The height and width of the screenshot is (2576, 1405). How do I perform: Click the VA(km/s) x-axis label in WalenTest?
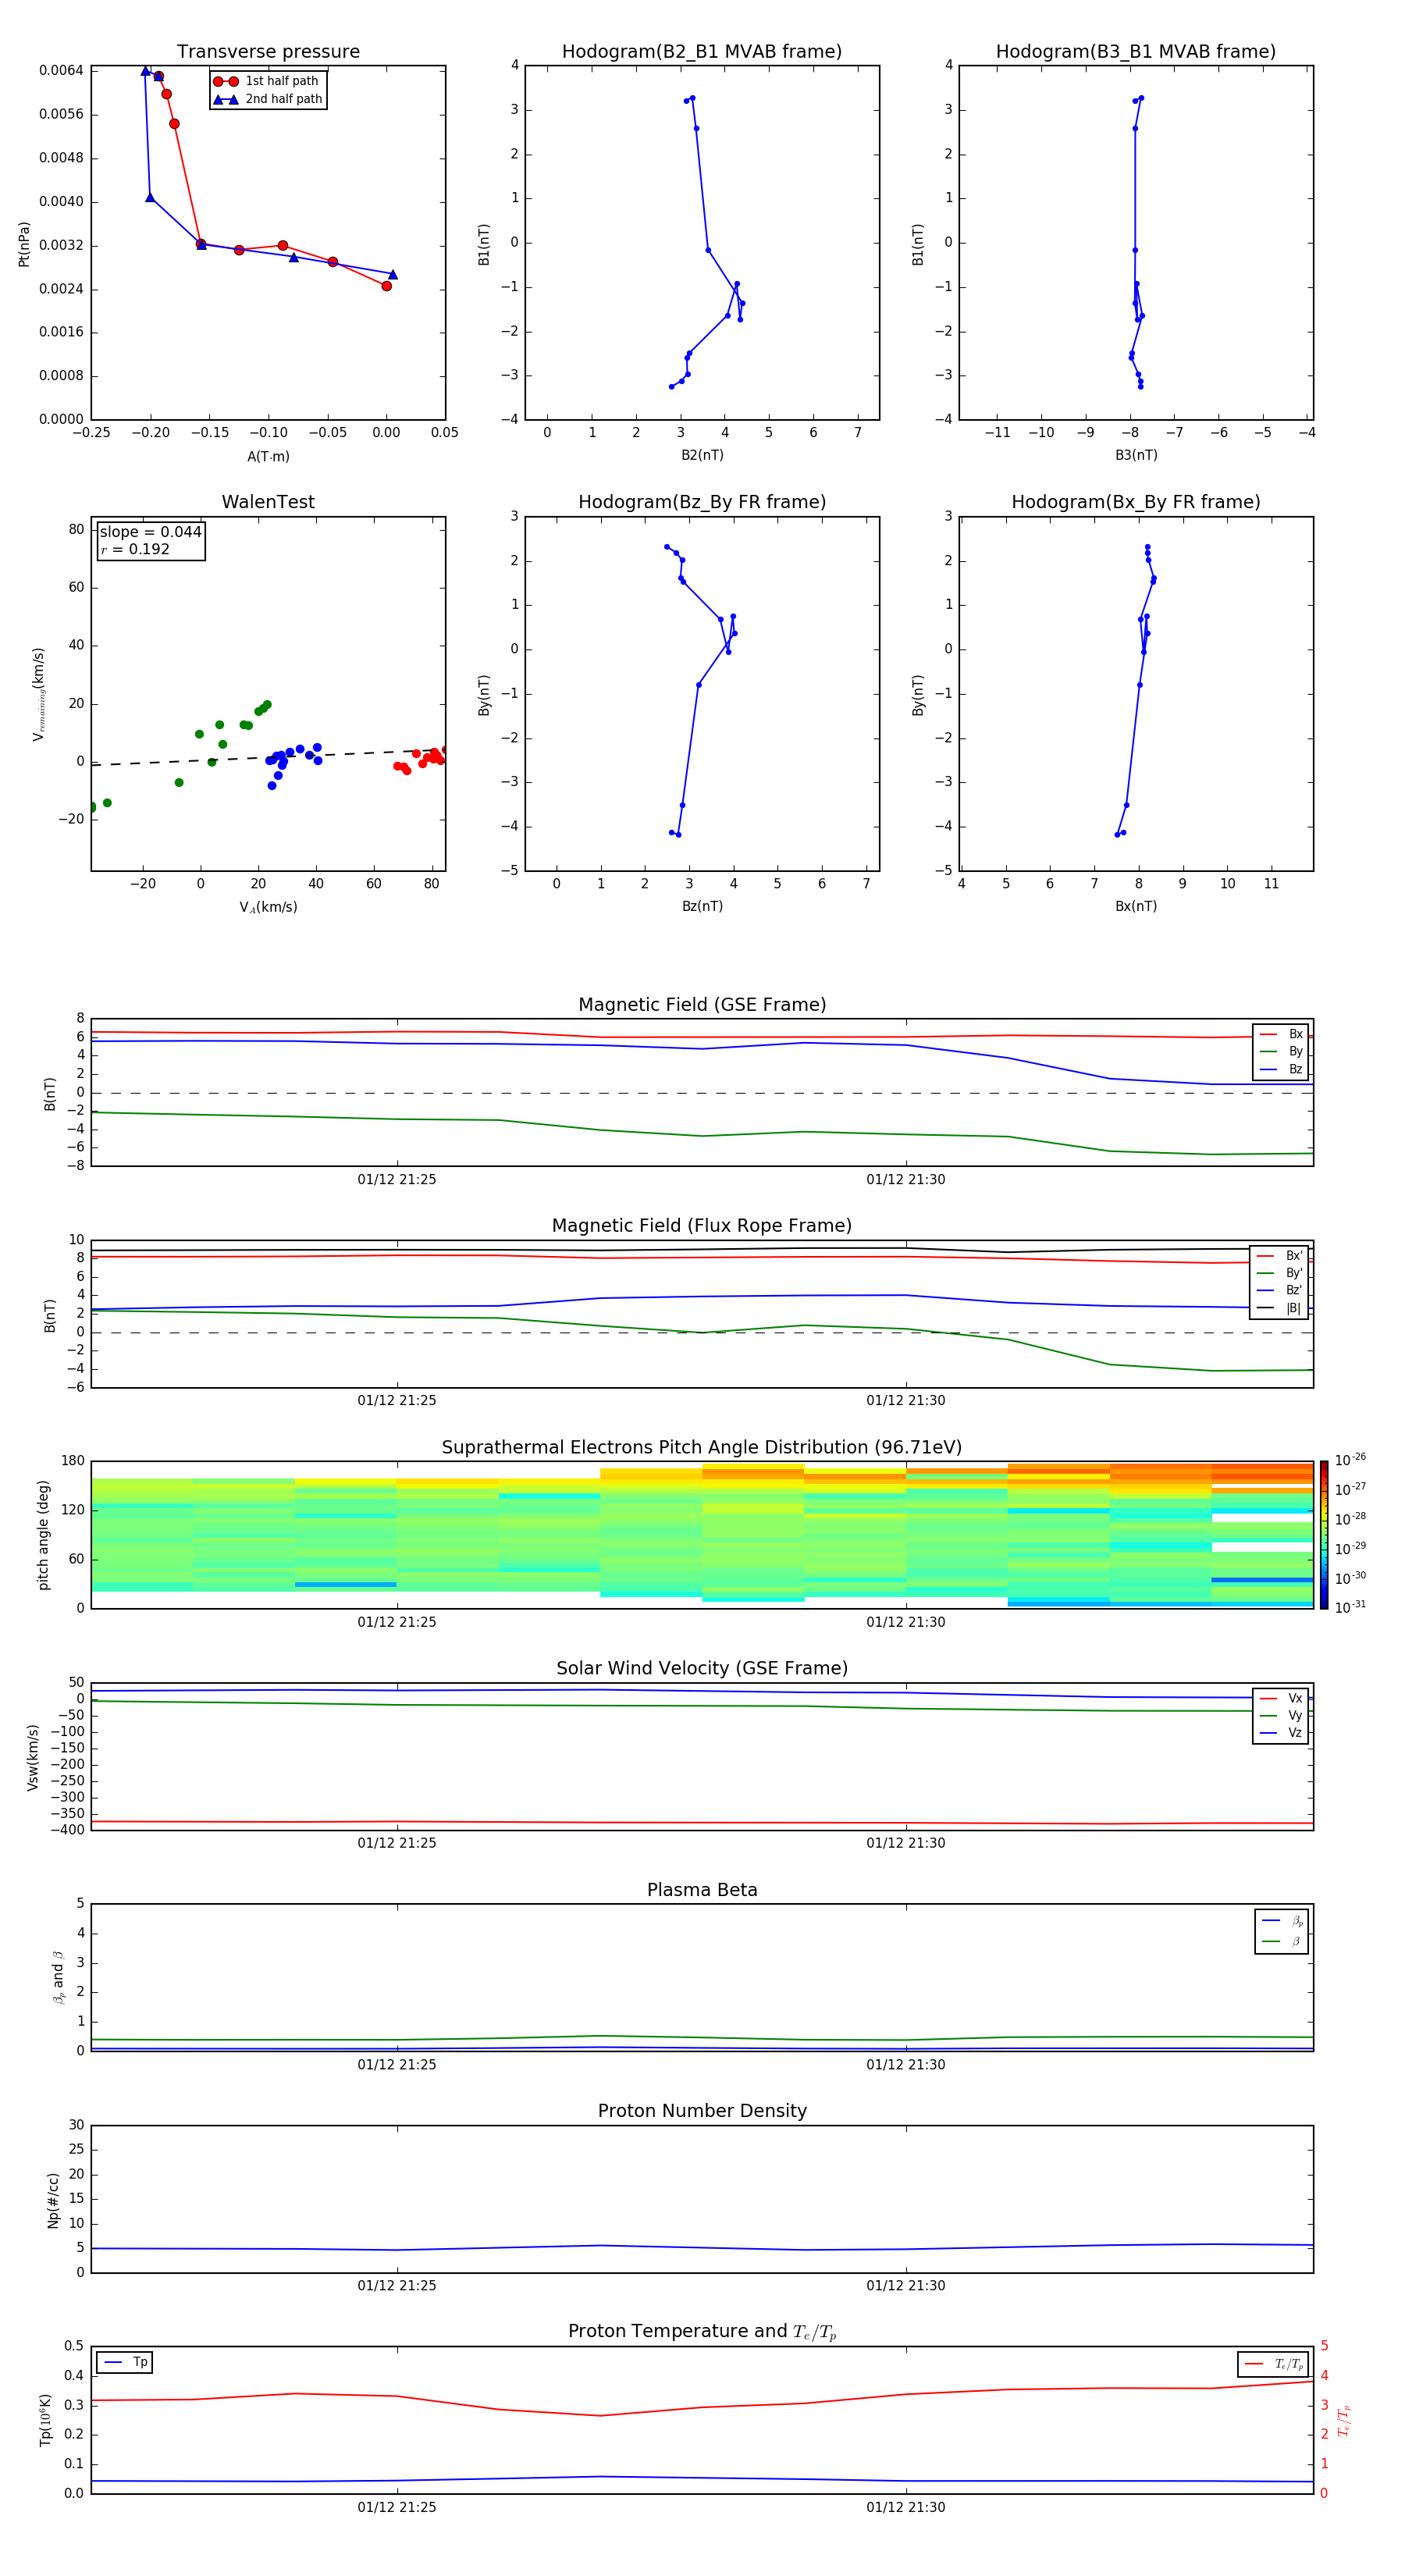click(268, 907)
